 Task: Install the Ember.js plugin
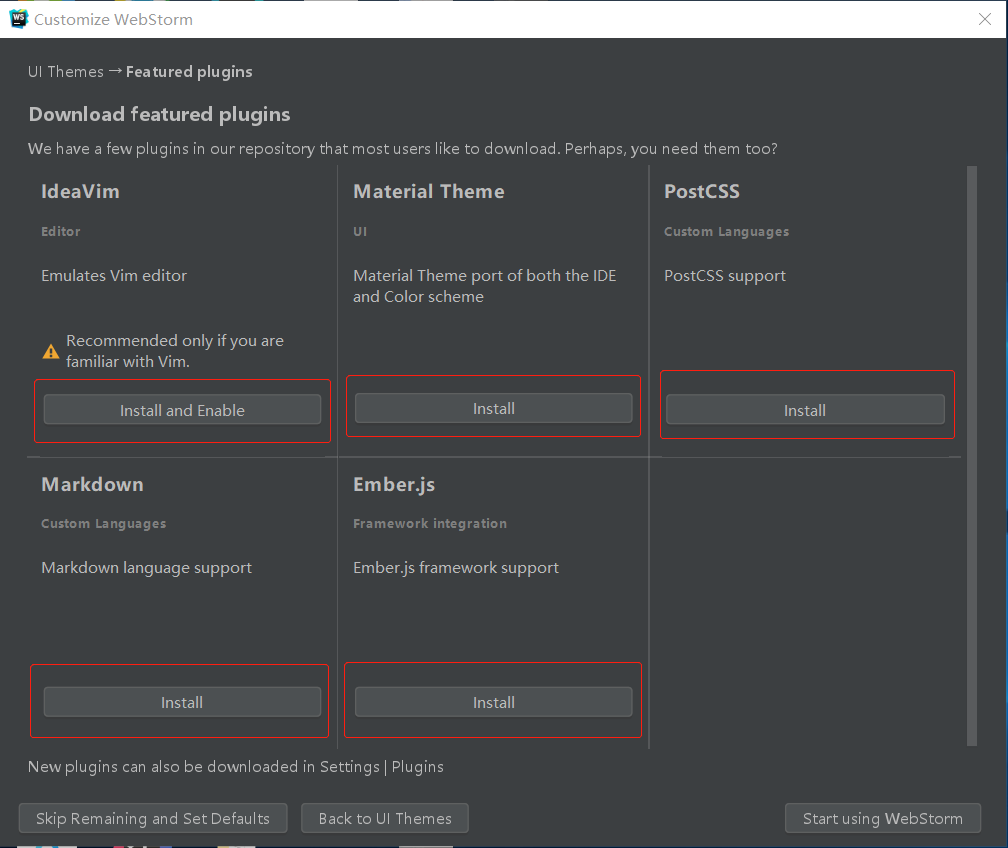click(492, 702)
